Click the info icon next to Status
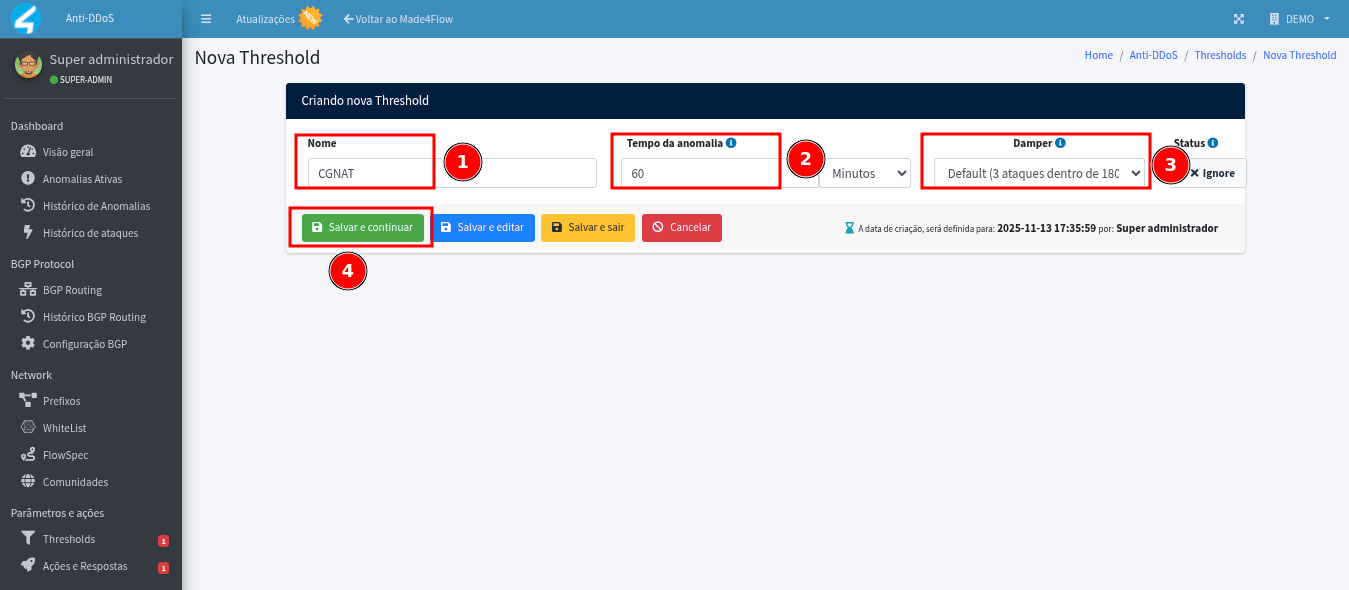The width and height of the screenshot is (1349, 590). pos(1212,143)
